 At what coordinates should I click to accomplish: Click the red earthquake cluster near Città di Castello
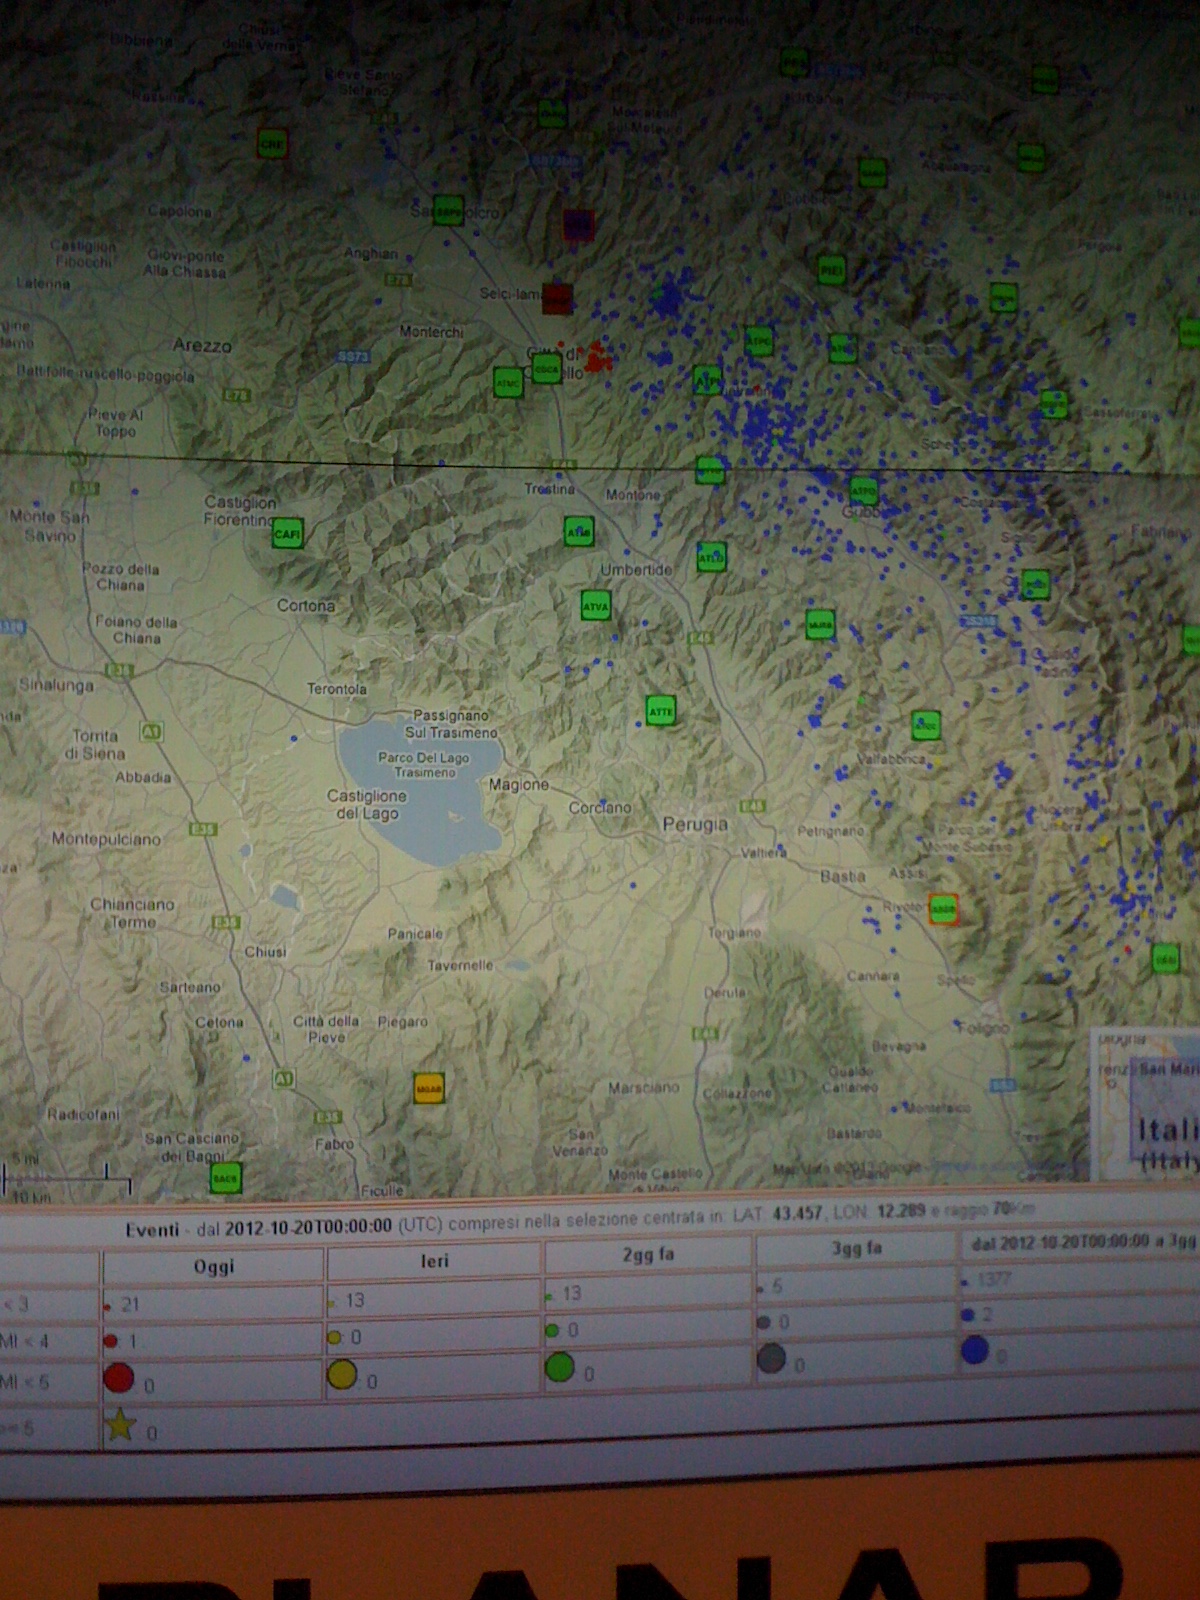pyautogui.click(x=598, y=357)
